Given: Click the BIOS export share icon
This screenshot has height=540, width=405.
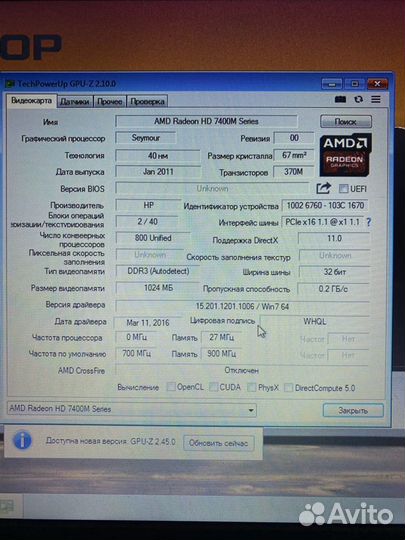Looking at the screenshot, I should (323, 188).
